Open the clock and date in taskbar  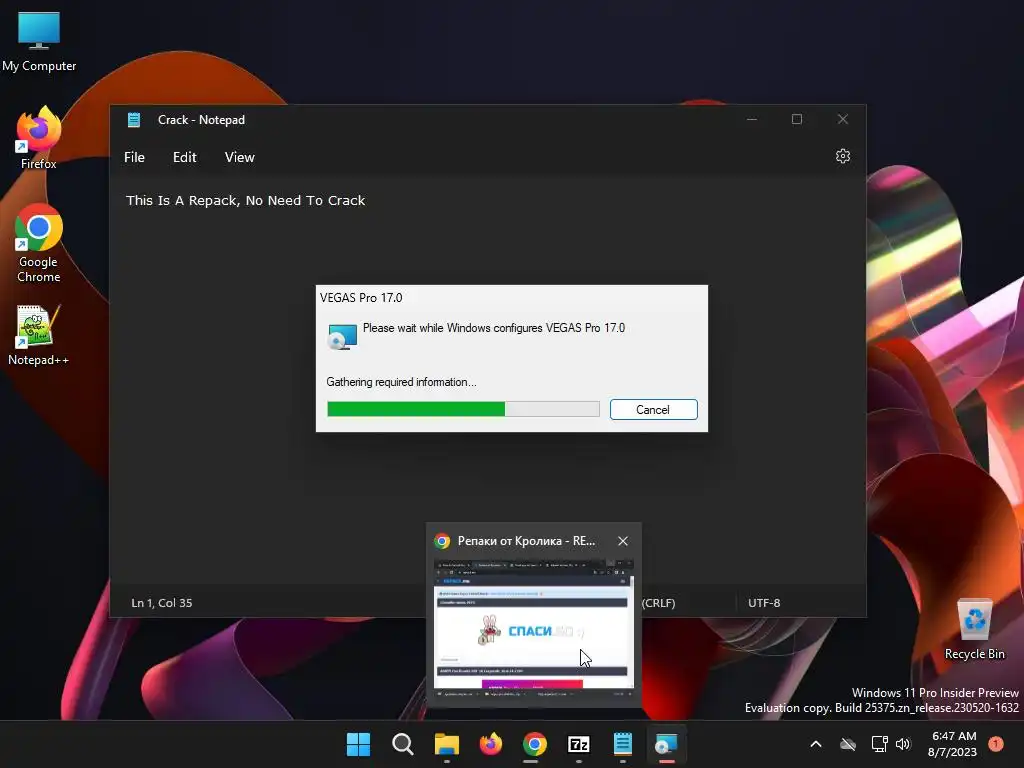[x=953, y=744]
